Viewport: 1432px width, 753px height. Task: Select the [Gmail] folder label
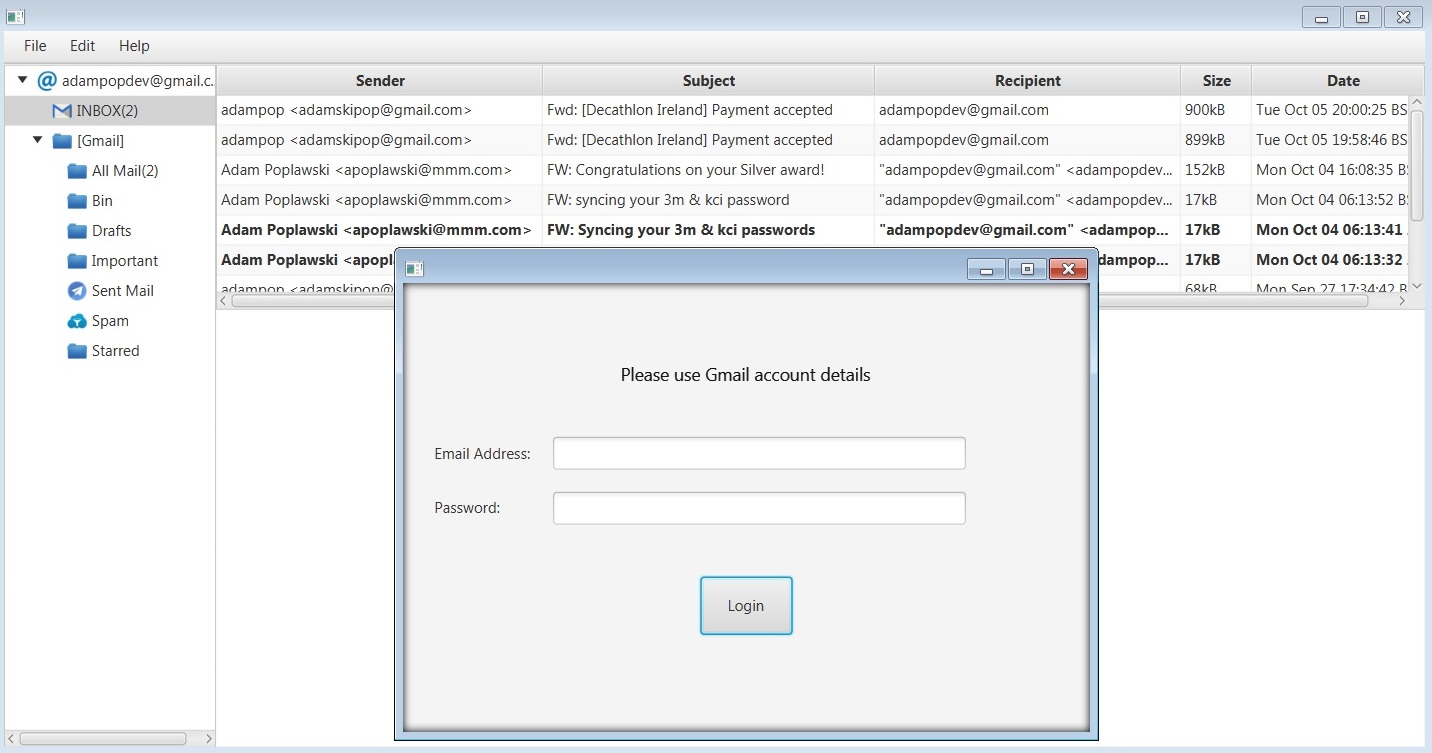pyautogui.click(x=100, y=141)
